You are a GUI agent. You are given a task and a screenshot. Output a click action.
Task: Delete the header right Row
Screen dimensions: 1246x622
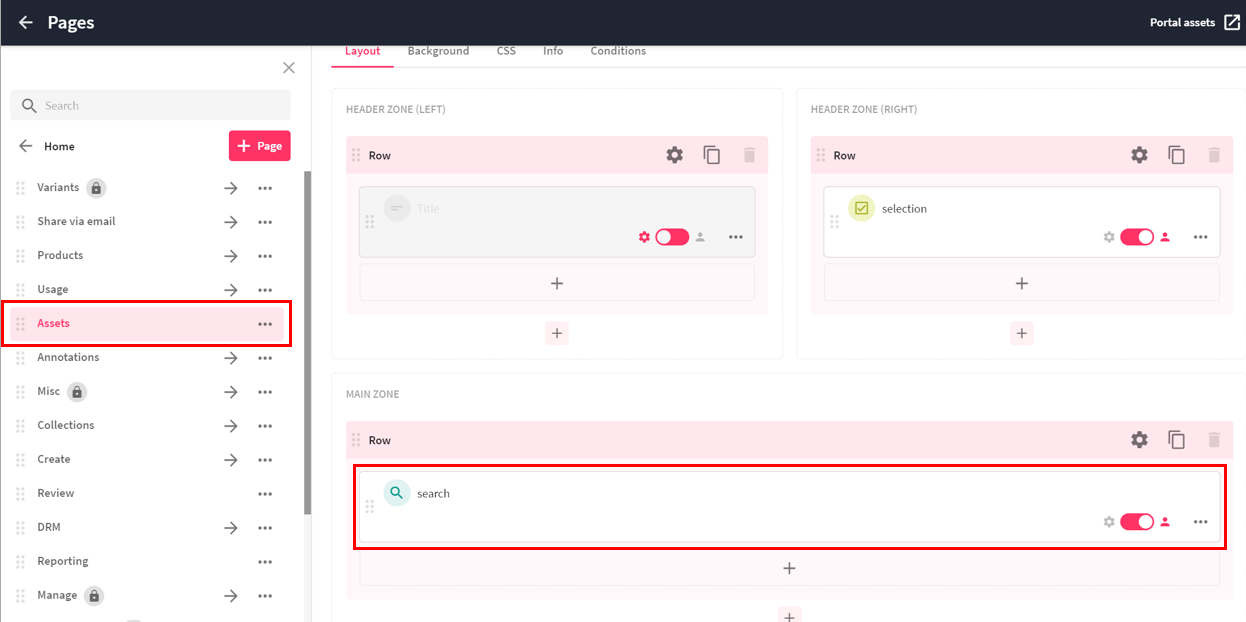click(x=1214, y=155)
